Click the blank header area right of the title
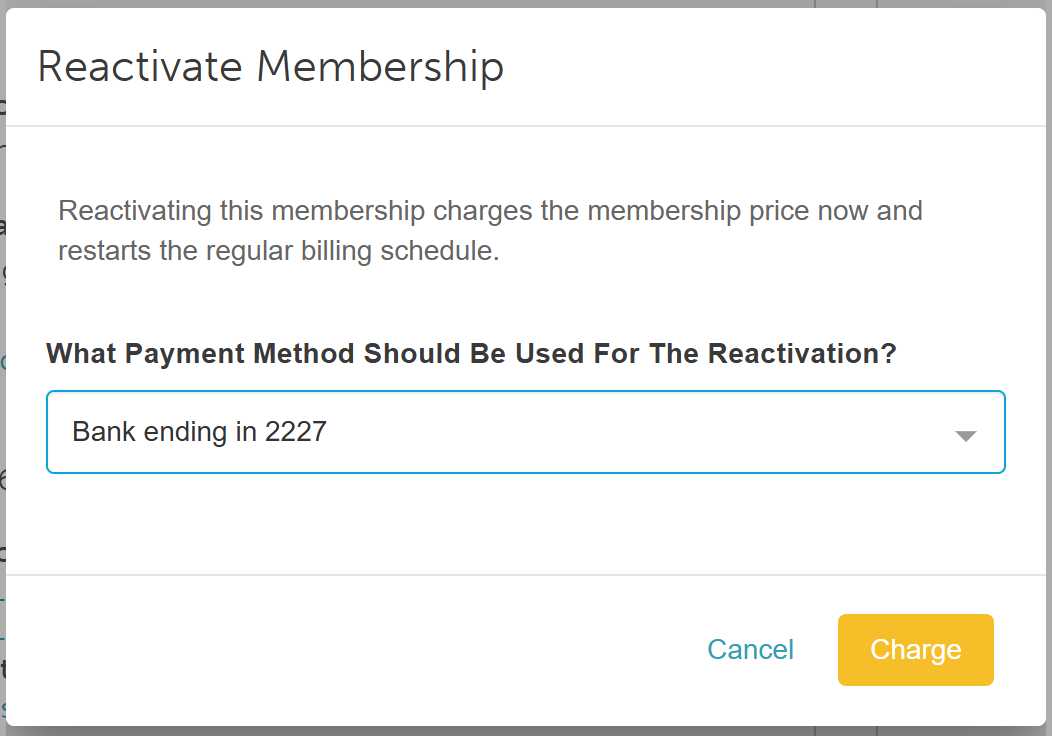This screenshot has width=1052, height=736. [772, 66]
